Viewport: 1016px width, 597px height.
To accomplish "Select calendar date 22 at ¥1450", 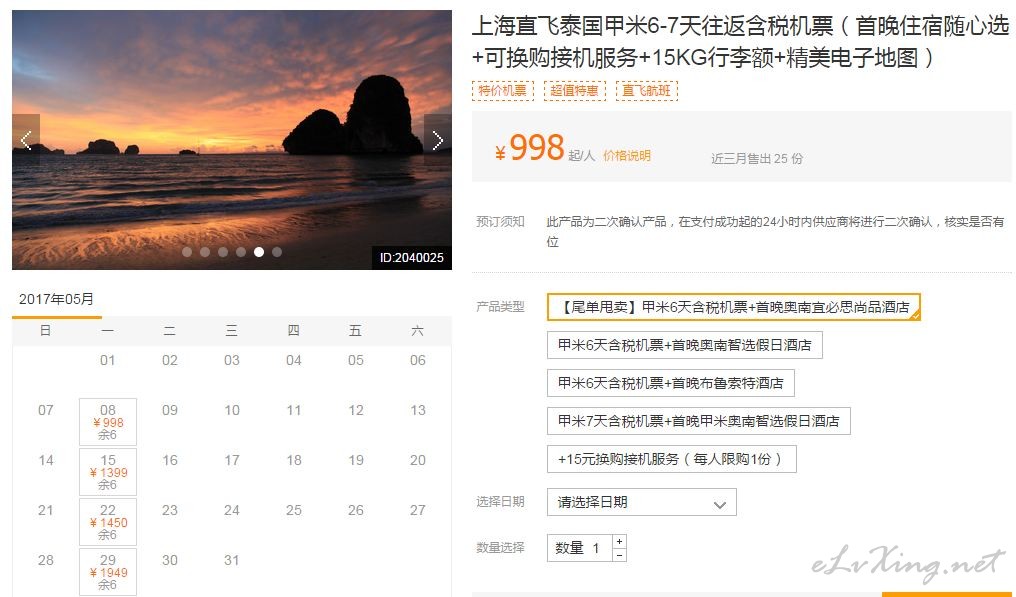I will click(x=108, y=522).
